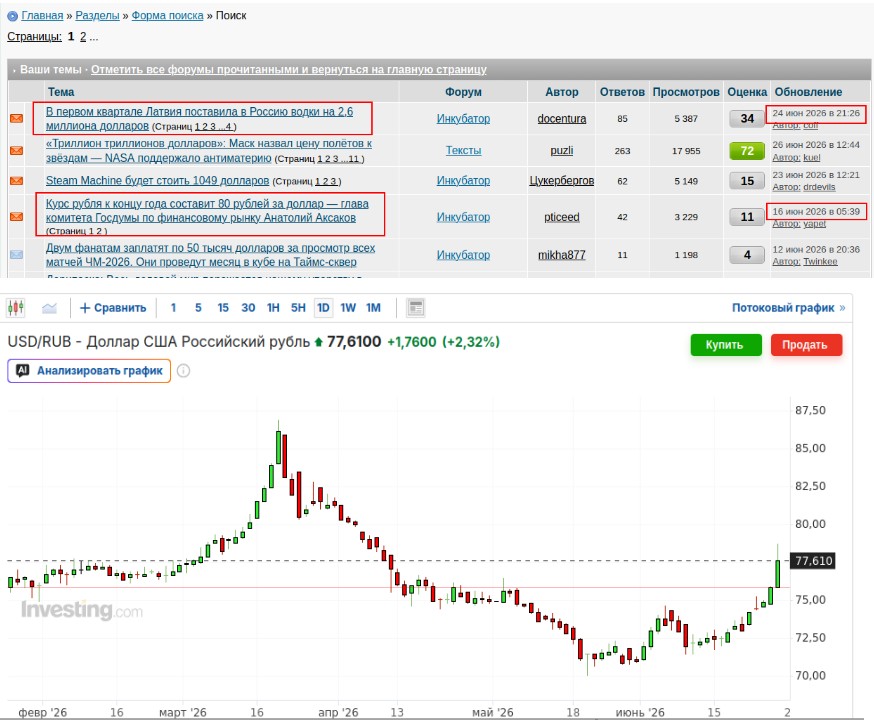
Task: Open last poster kuel profile
Action: point(812,158)
